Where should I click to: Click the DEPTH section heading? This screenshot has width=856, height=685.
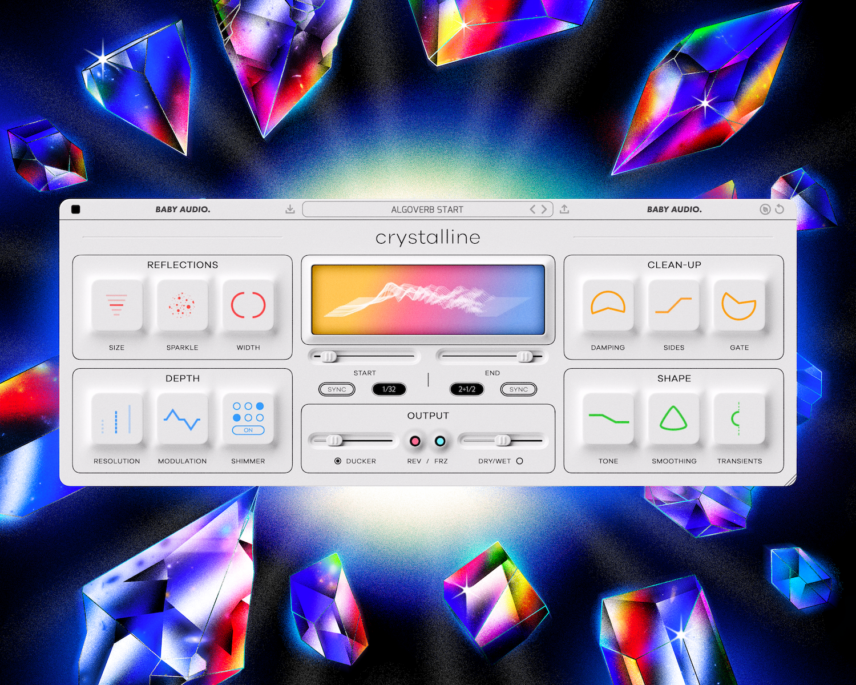(182, 378)
